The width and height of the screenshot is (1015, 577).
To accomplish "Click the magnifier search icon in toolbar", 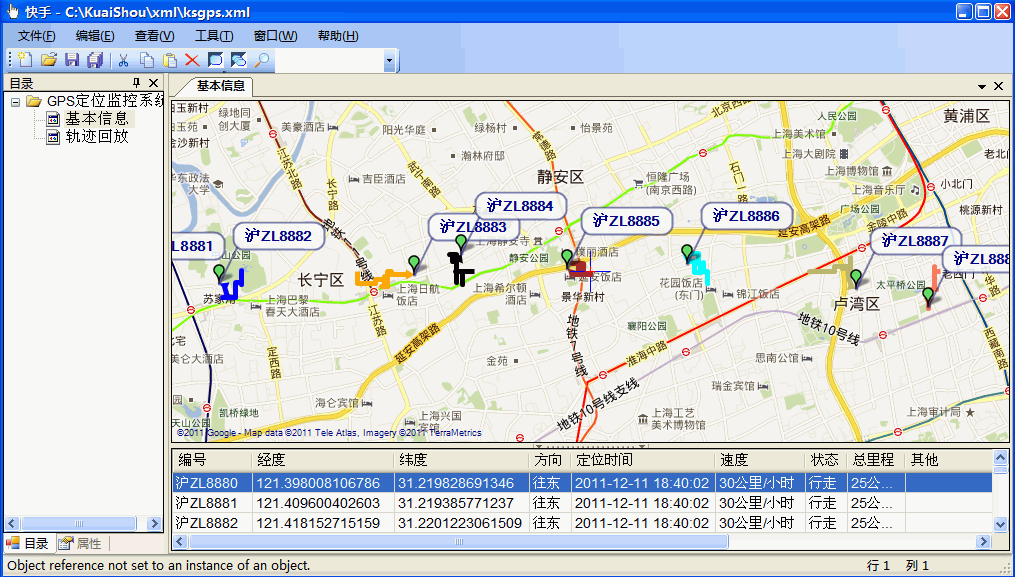I will (x=262, y=60).
